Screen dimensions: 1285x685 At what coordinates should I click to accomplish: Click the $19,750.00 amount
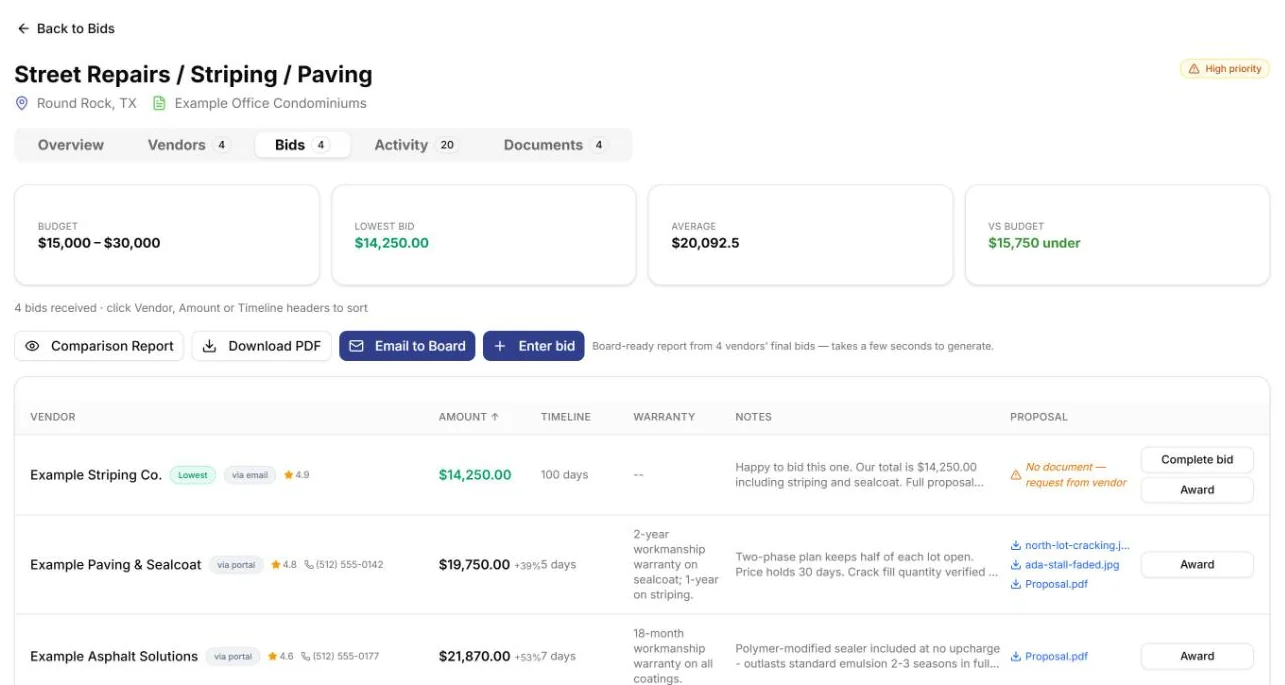click(474, 565)
